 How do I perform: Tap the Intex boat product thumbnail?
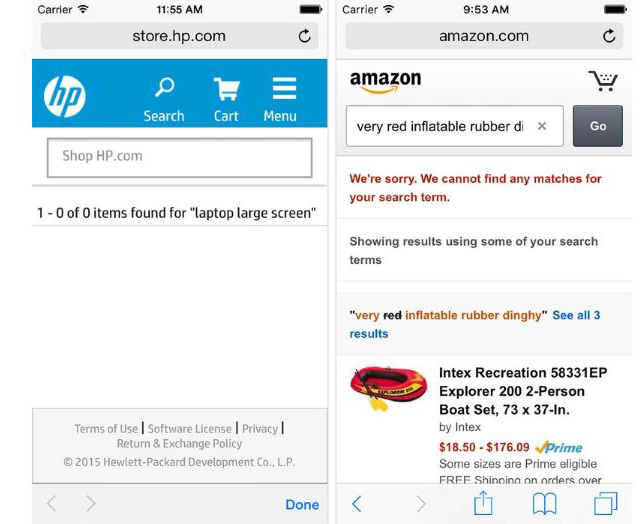(388, 390)
